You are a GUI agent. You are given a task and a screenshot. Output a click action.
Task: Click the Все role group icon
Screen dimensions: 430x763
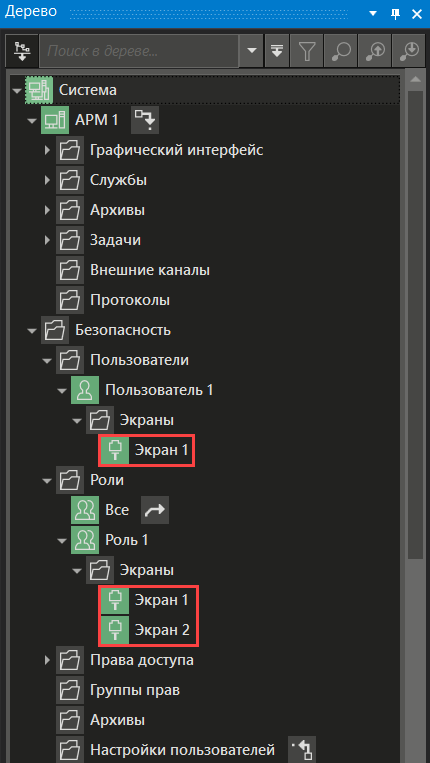(x=85, y=510)
